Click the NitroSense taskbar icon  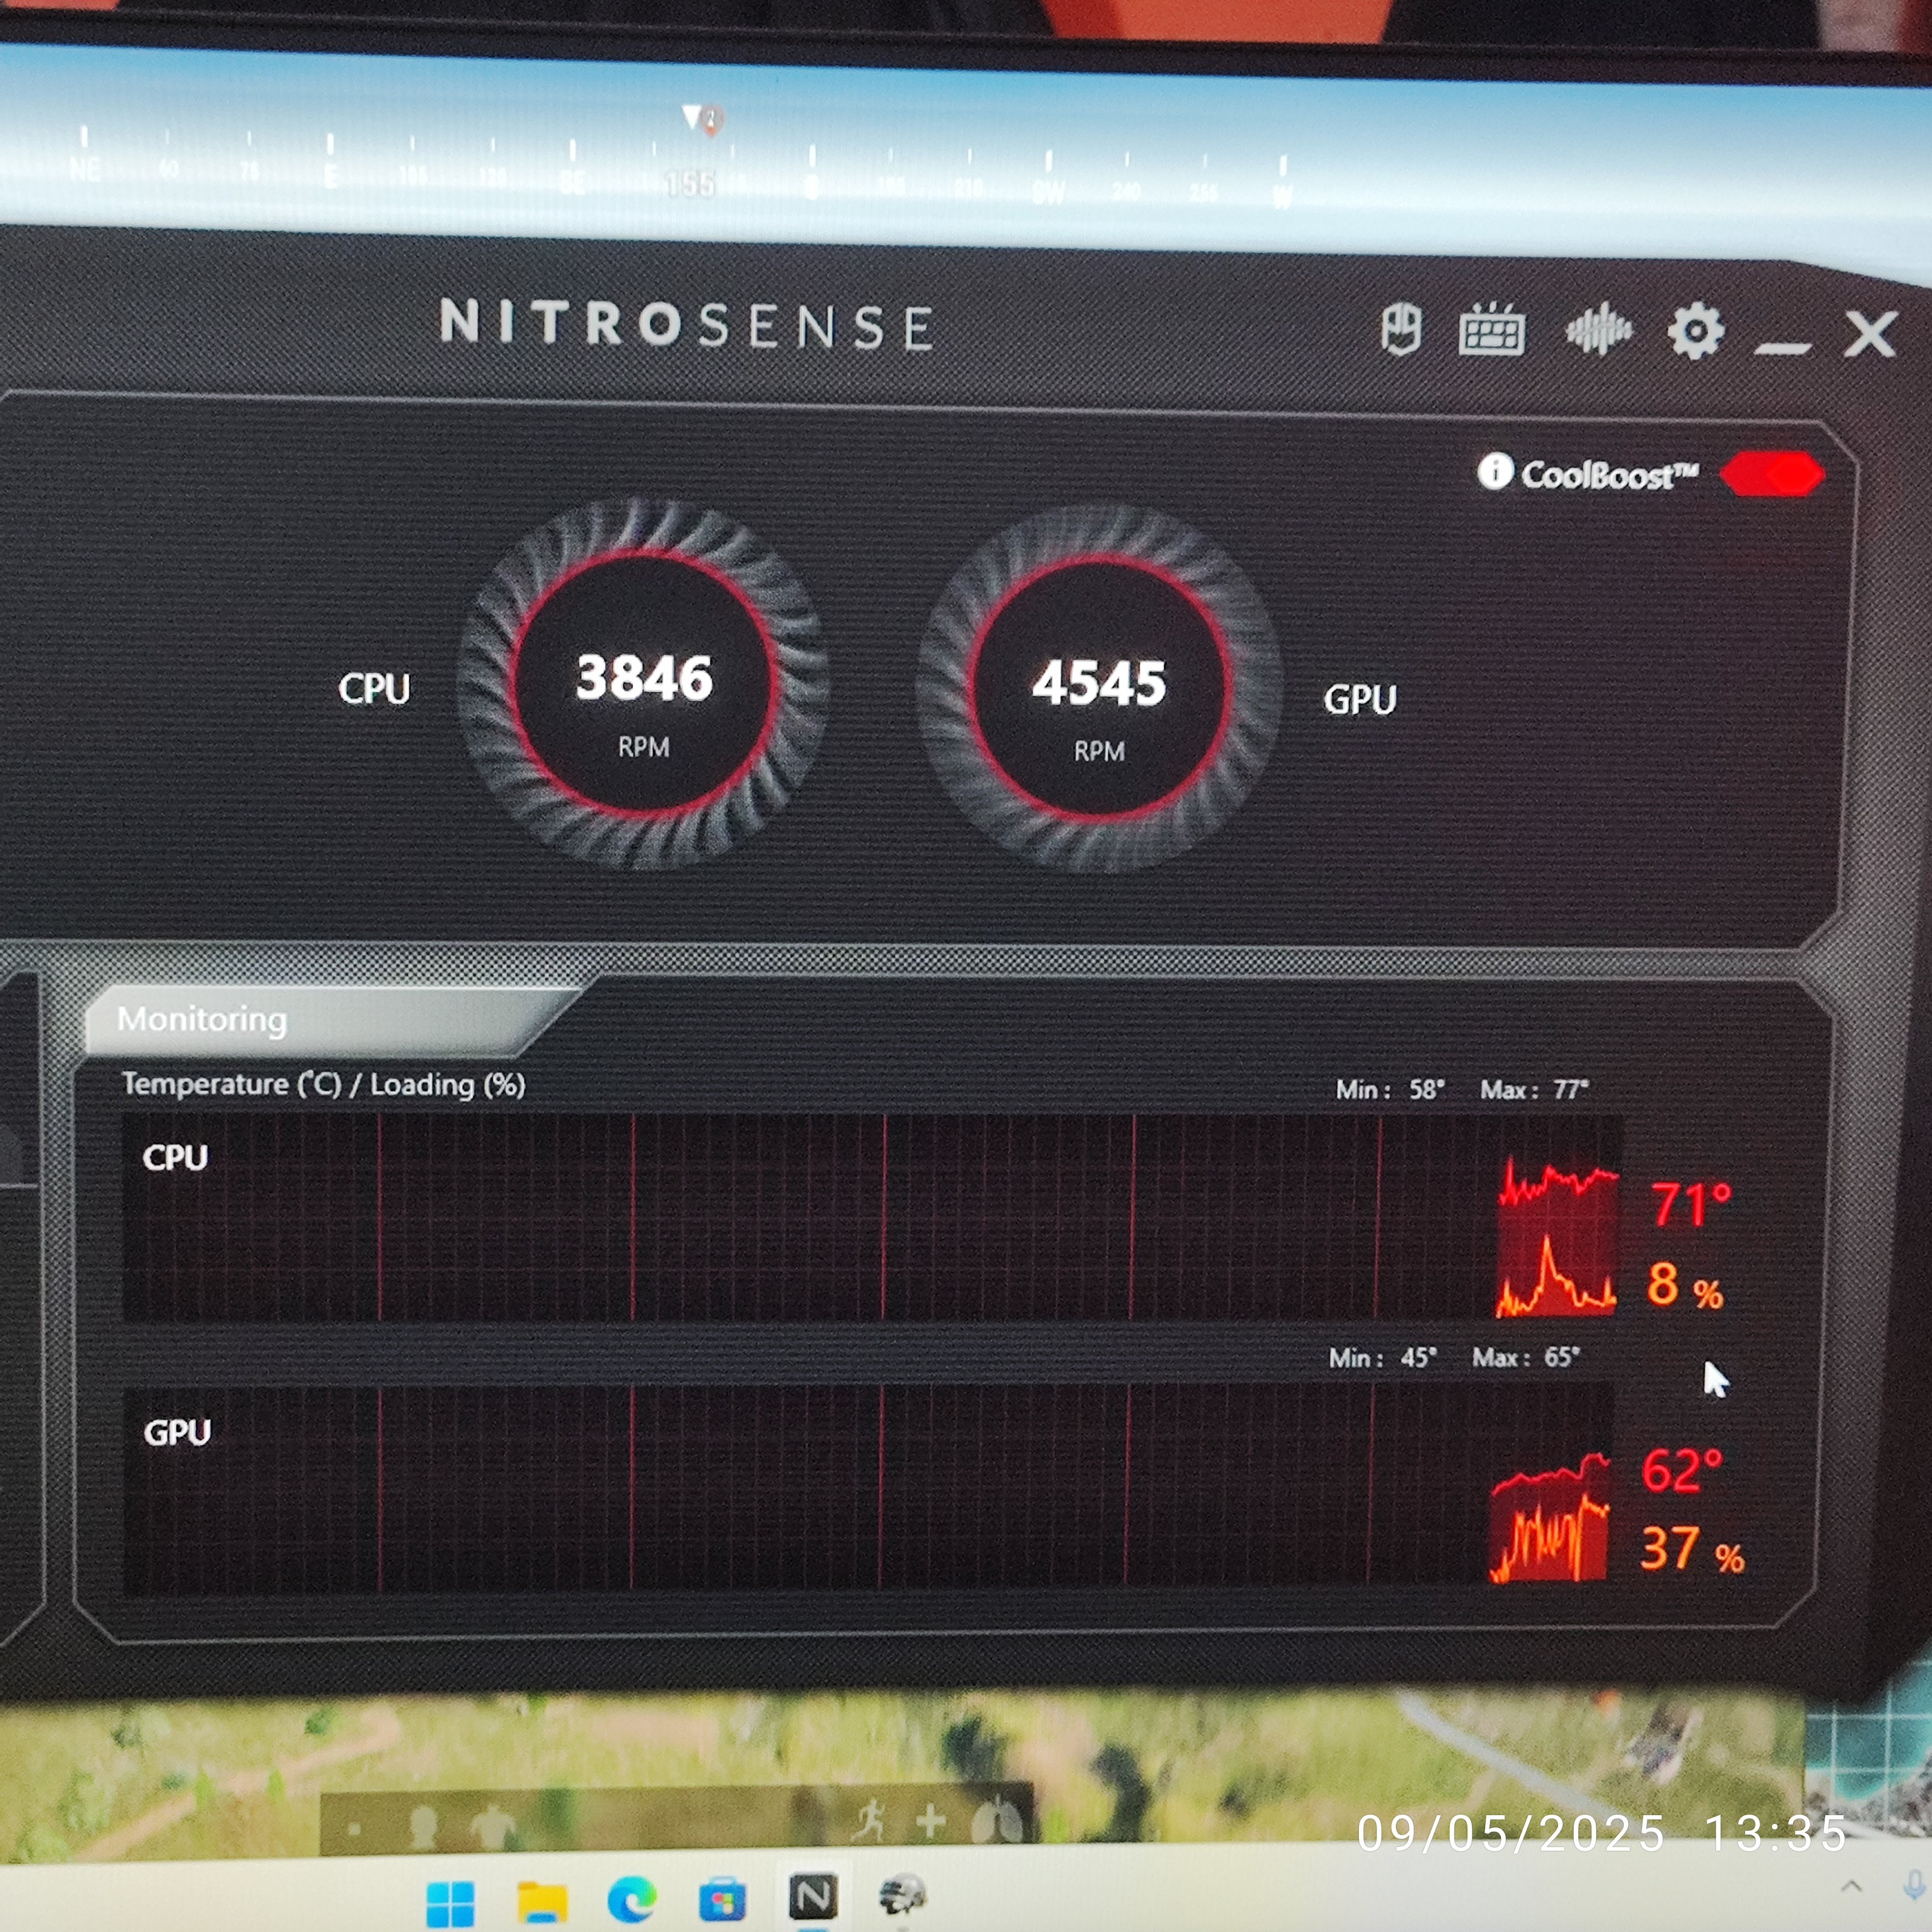pos(813,1896)
